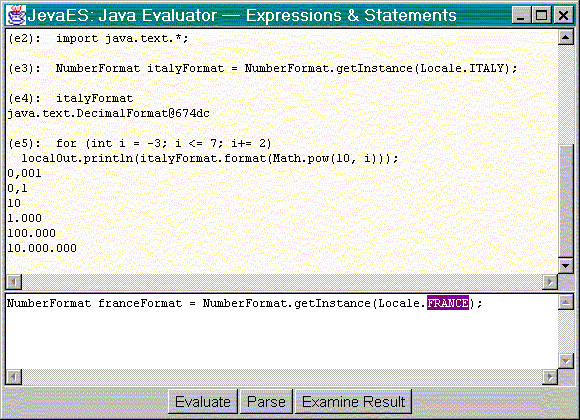This screenshot has width=580, height=420.
Task: Click the Java coffee cup window icon
Action: pyautogui.click(x=16, y=15)
